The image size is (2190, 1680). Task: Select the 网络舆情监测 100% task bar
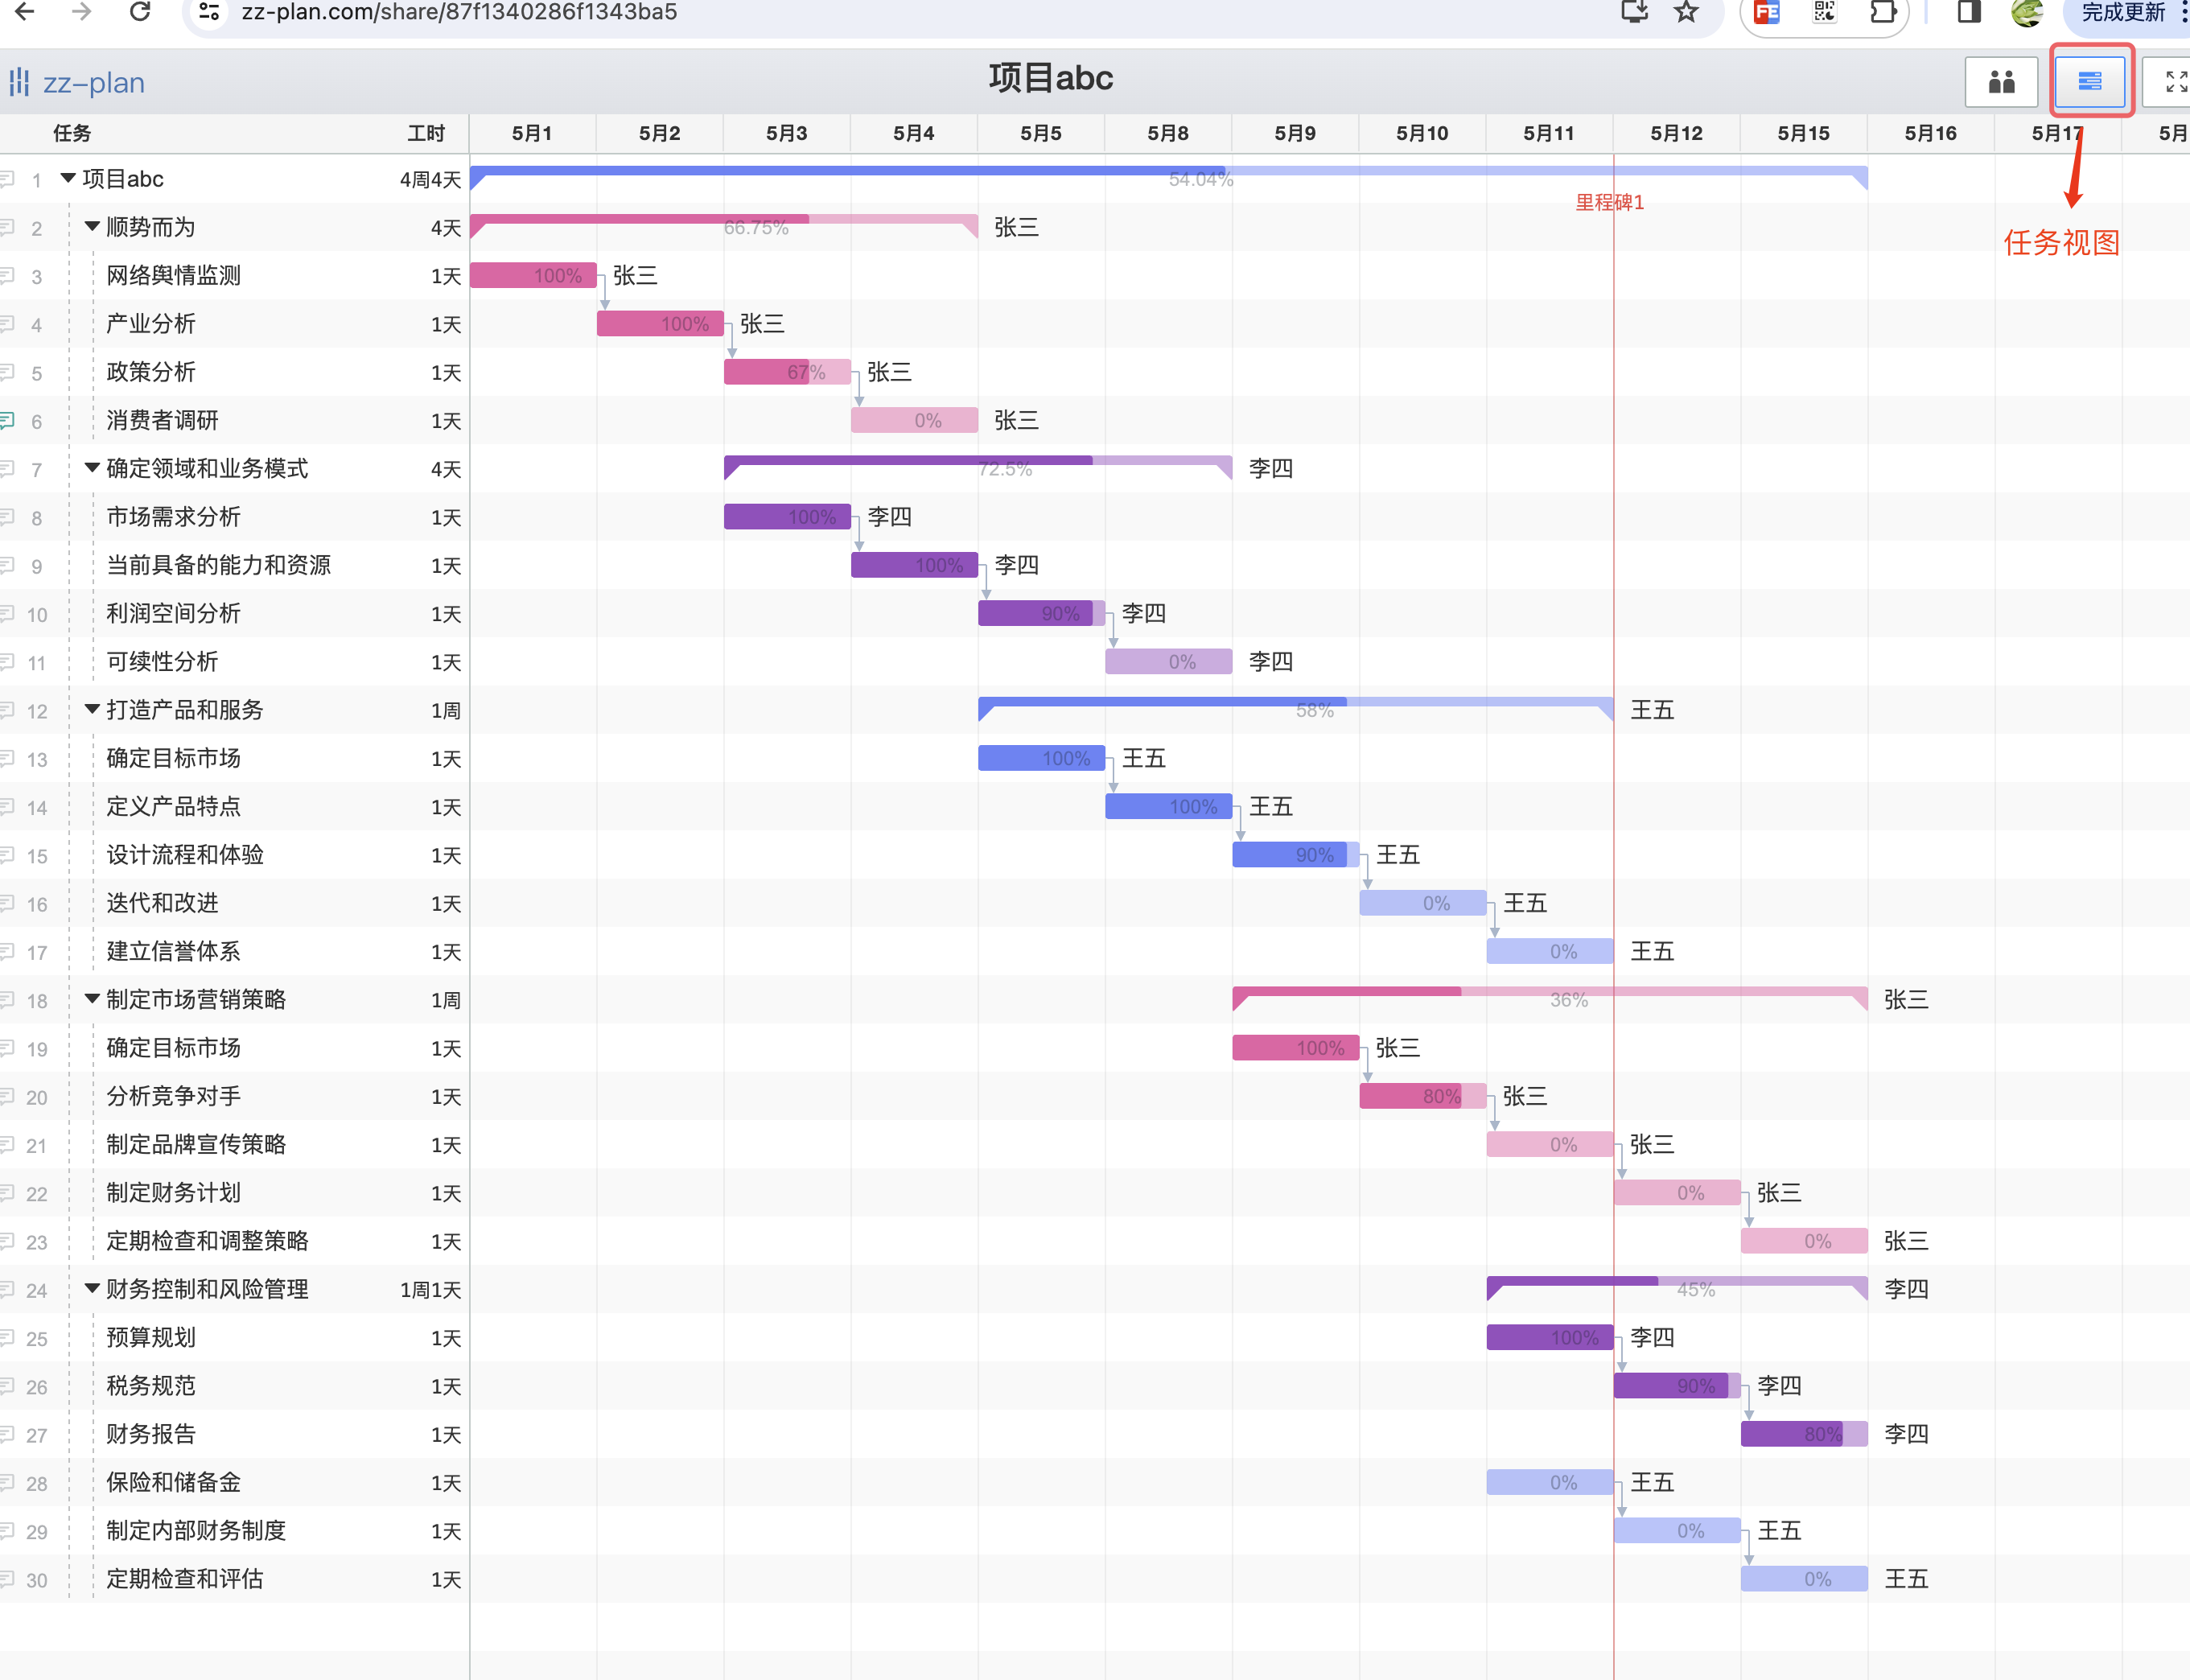533,275
